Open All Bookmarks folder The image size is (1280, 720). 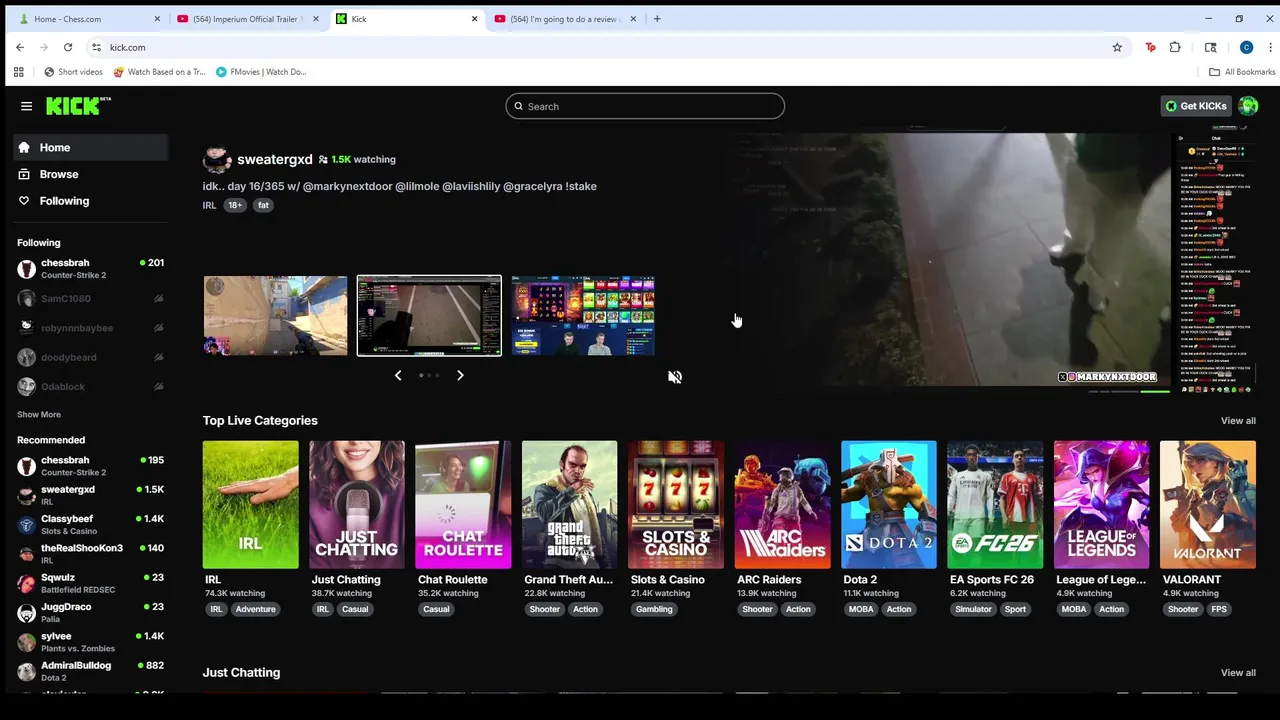1242,72
